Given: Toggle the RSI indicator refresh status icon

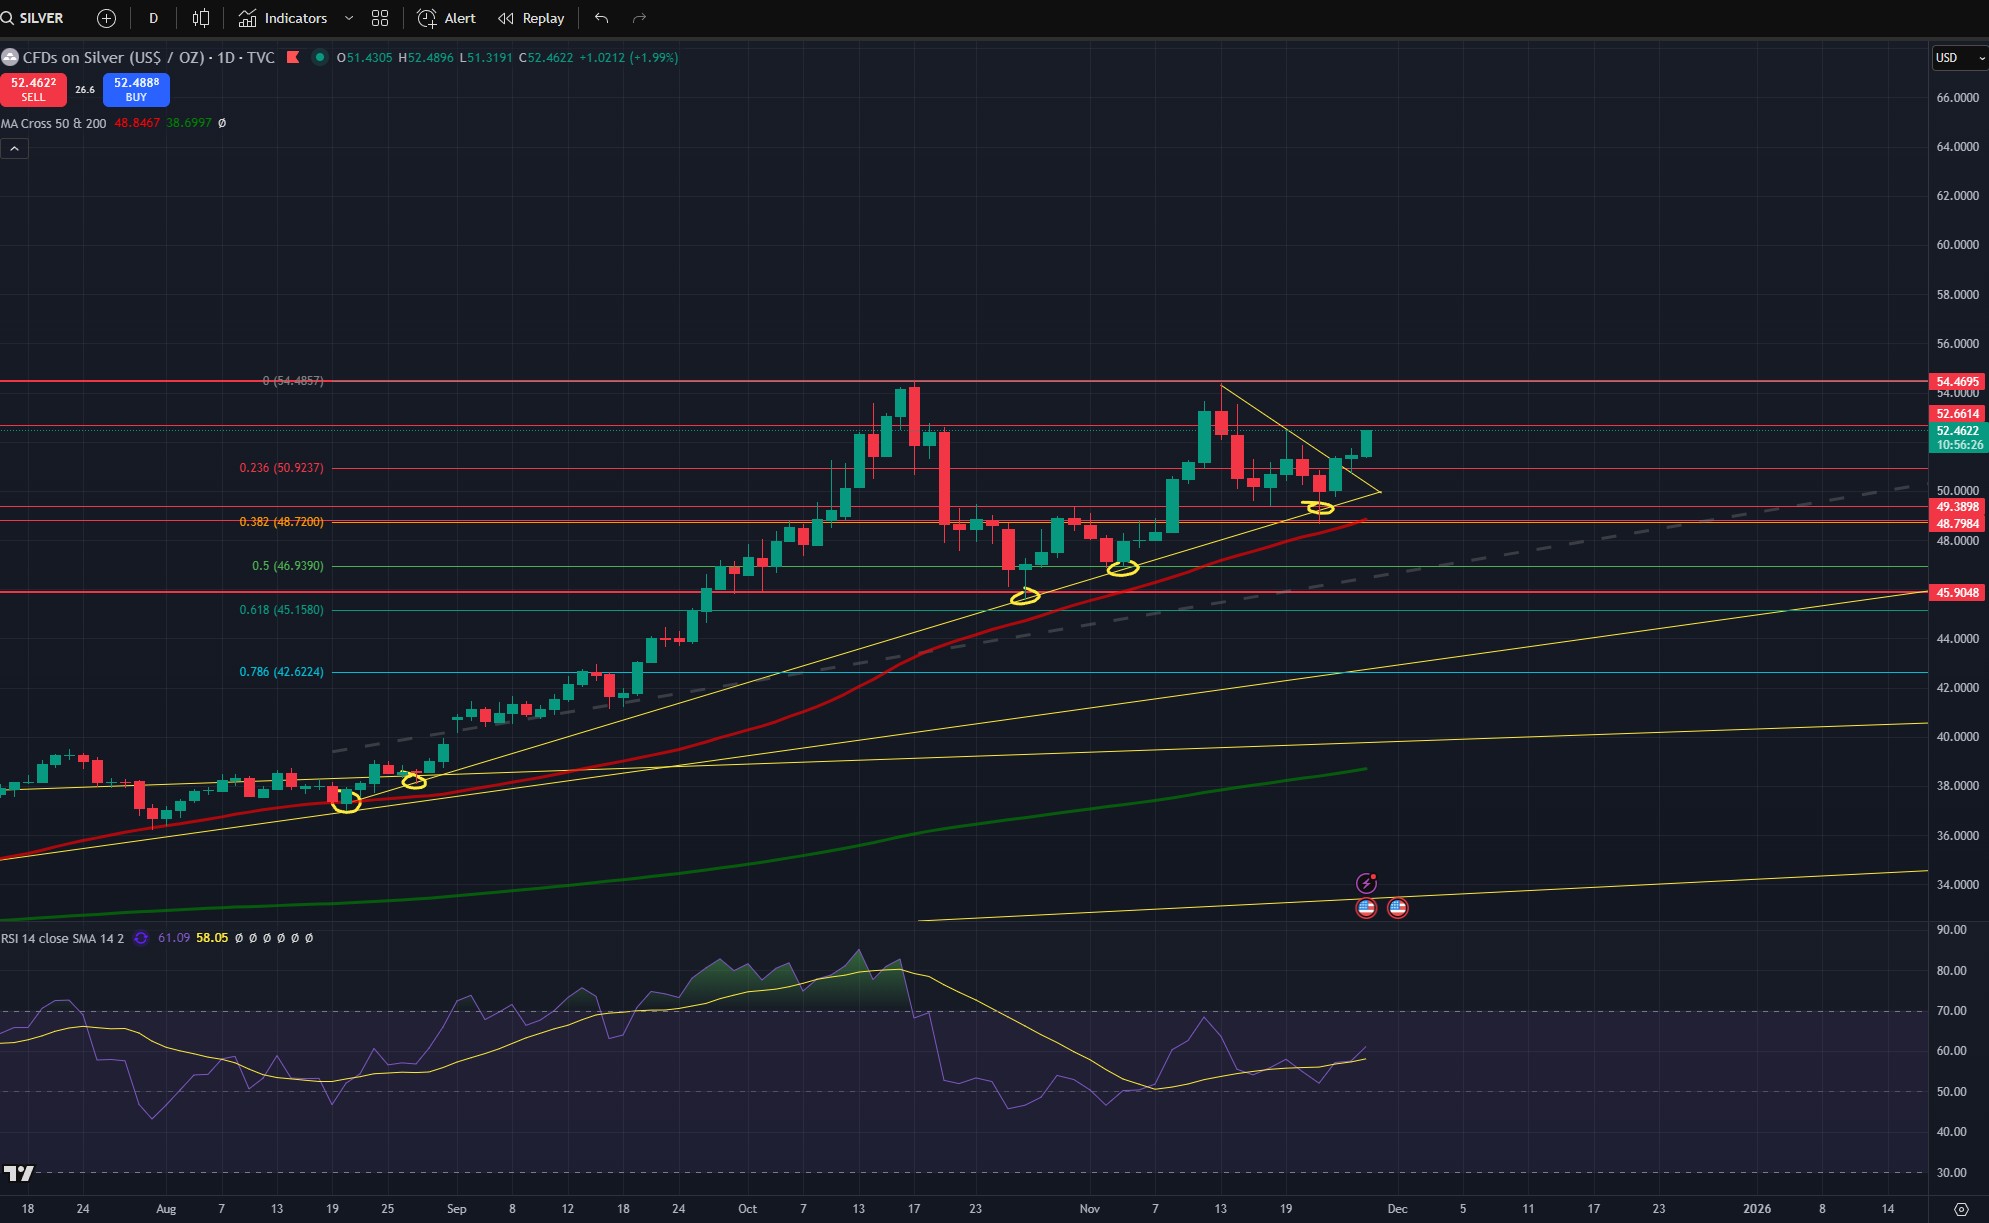Looking at the screenshot, I should click(x=141, y=938).
